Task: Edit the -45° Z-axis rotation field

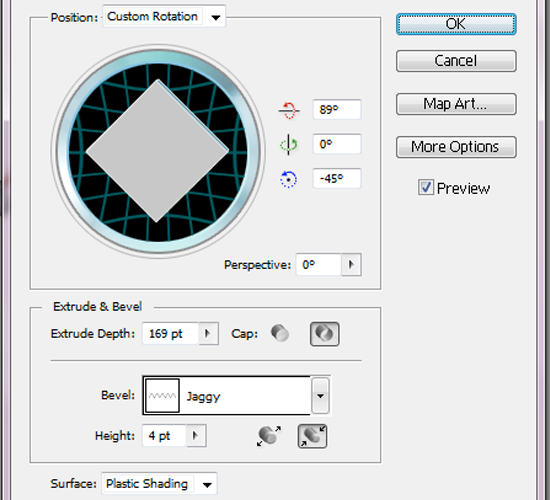Action: coord(337,179)
